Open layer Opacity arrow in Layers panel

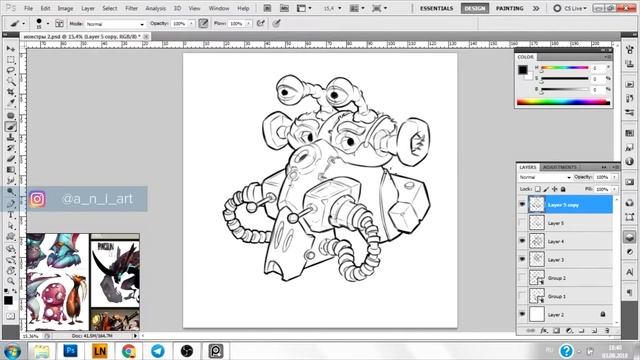pos(614,177)
